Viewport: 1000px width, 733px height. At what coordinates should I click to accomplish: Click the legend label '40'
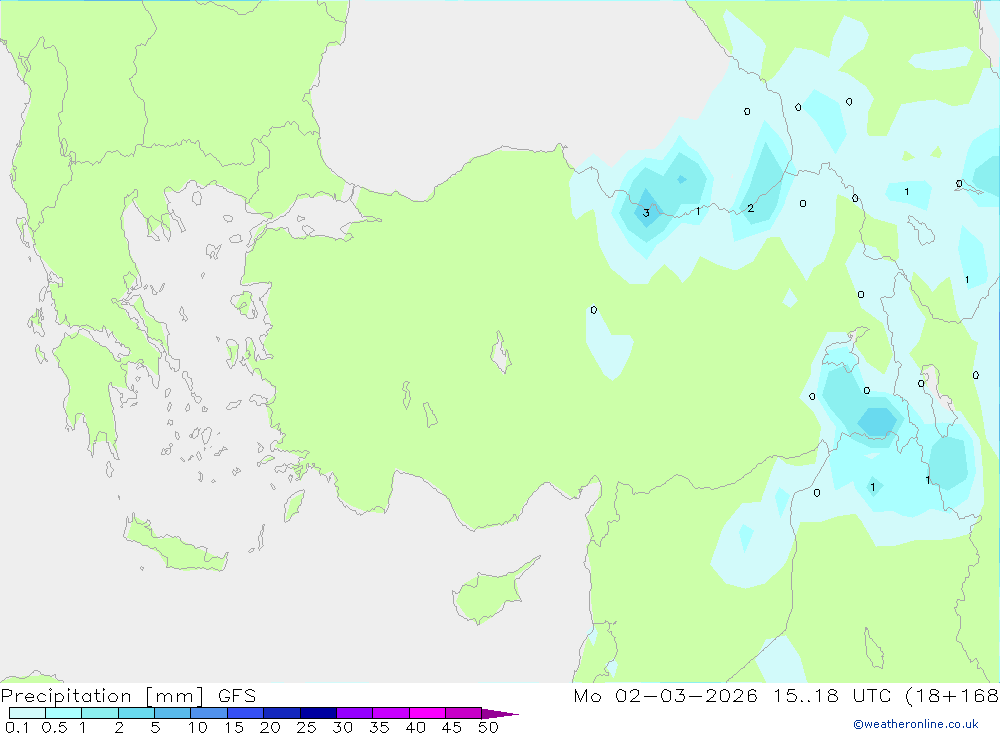[415, 727]
